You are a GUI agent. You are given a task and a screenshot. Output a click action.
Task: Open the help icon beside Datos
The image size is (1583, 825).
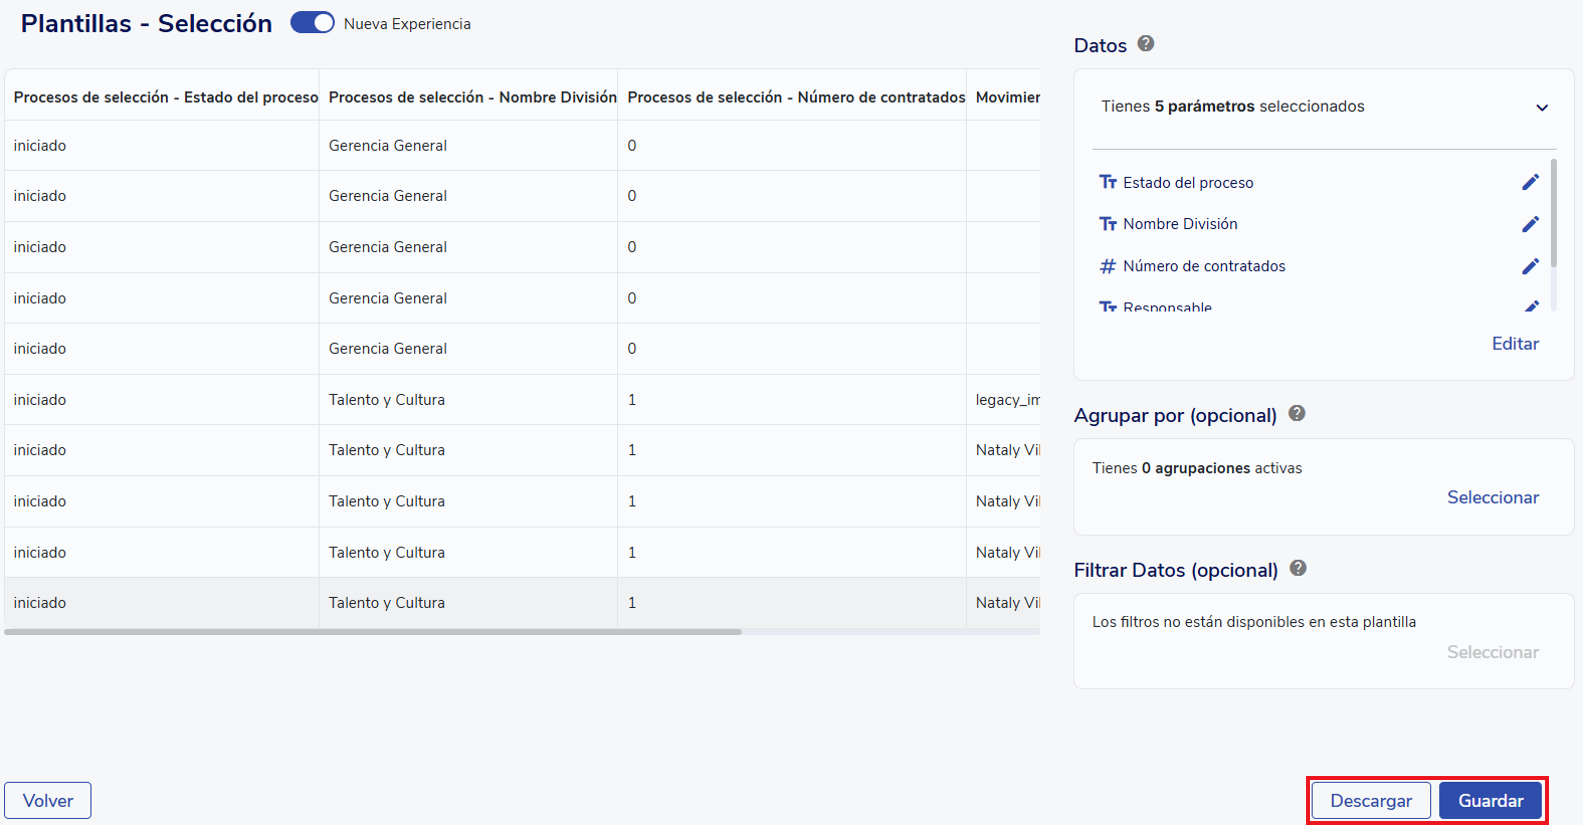(1146, 44)
